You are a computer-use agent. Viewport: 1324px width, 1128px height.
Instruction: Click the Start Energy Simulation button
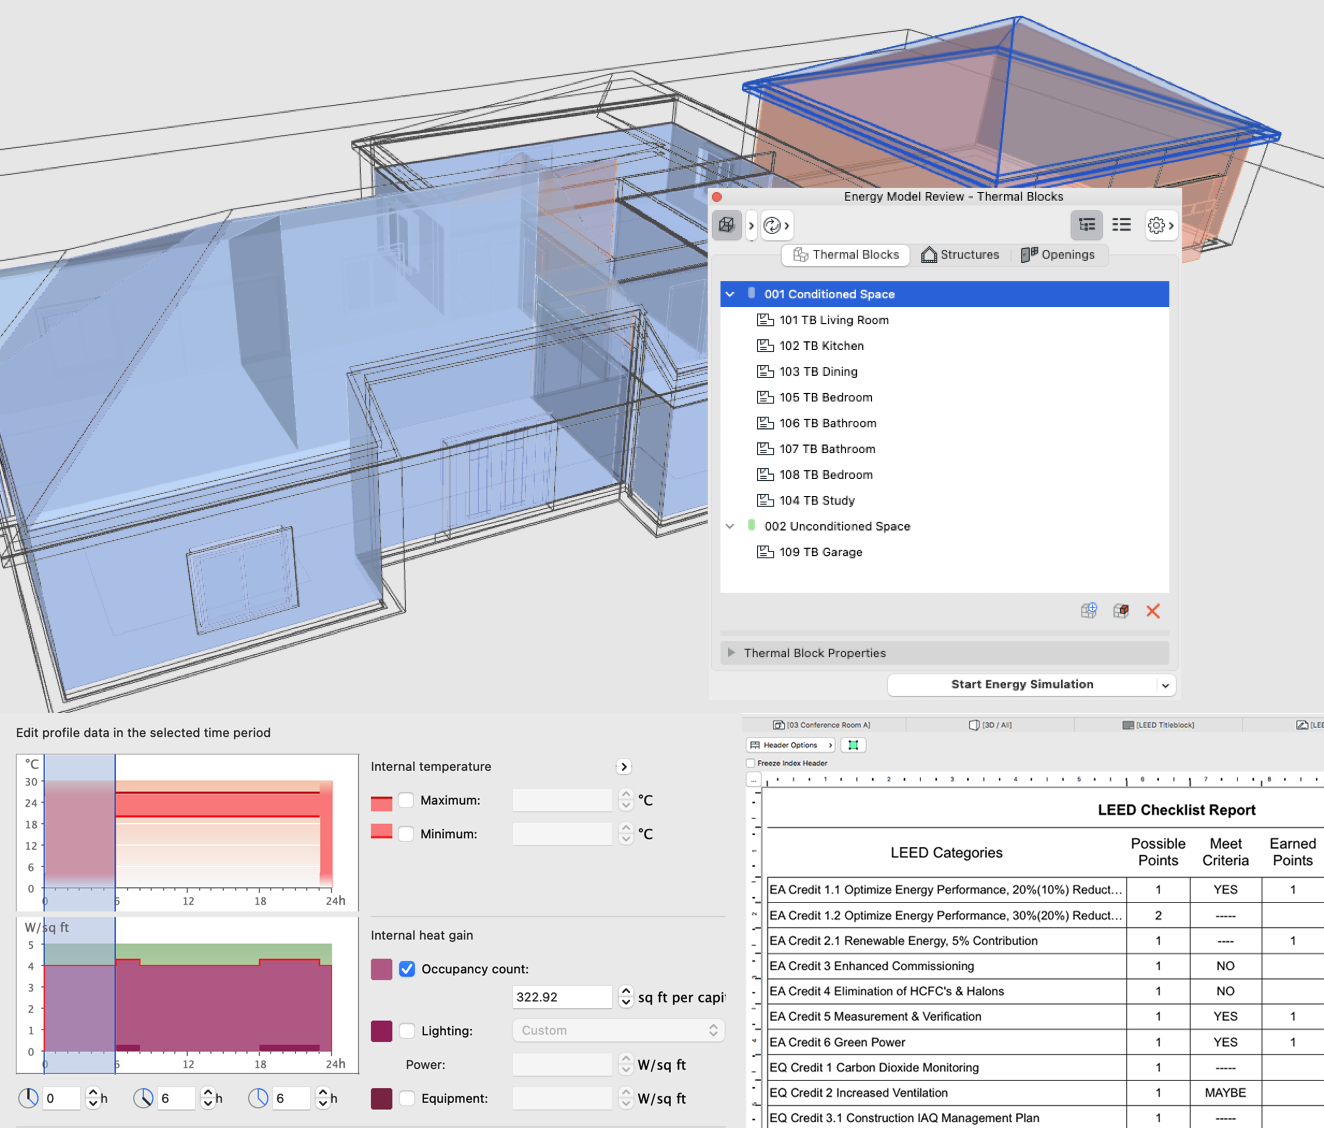(1022, 685)
